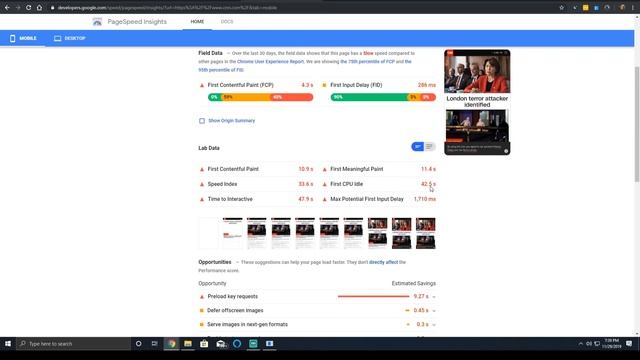Select the MOBILE results tab

tap(23, 38)
